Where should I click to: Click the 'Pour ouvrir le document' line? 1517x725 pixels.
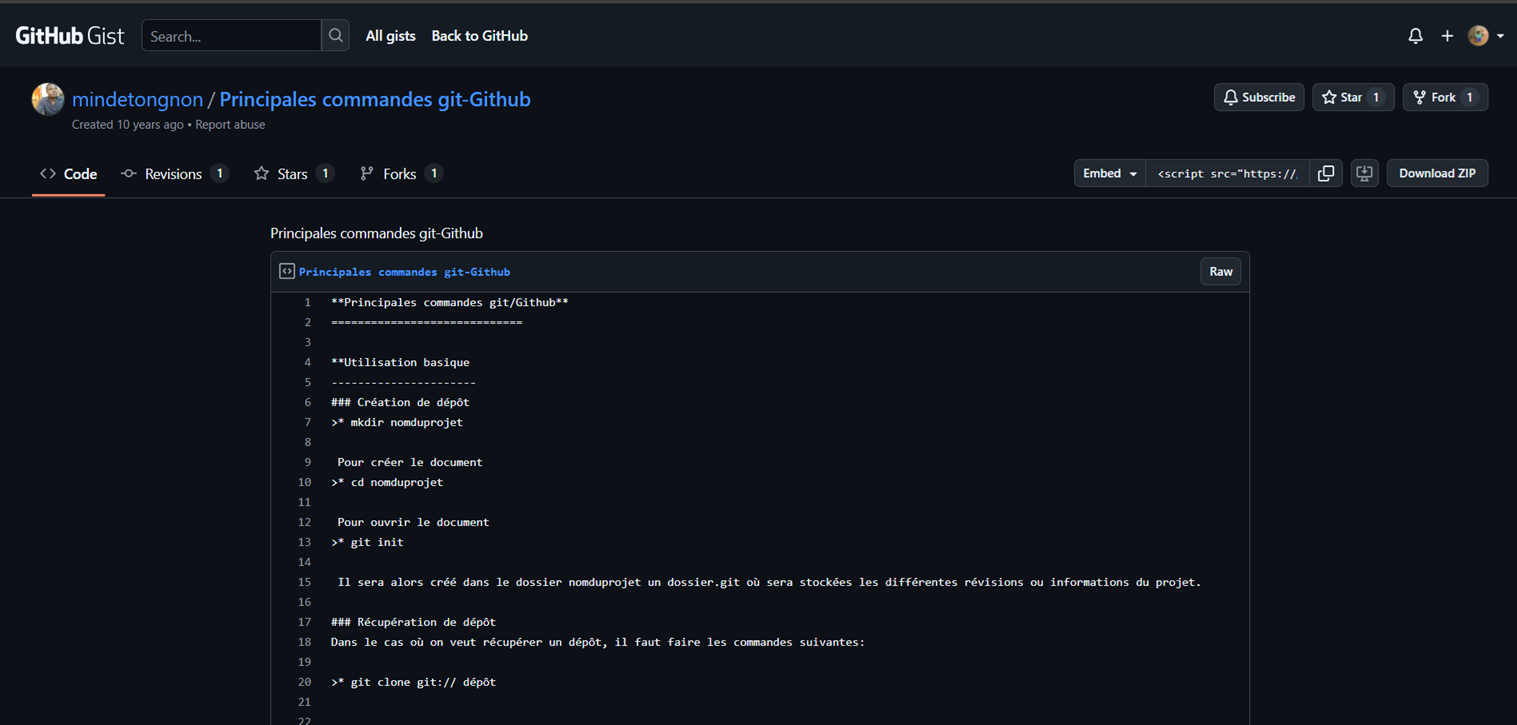click(413, 522)
